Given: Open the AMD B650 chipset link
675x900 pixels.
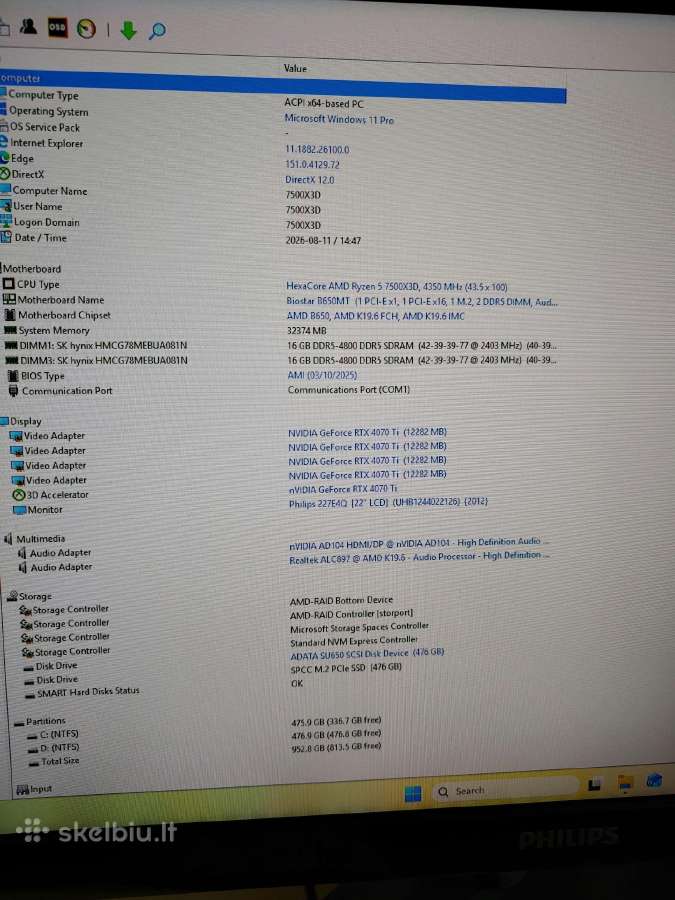Looking at the screenshot, I should (376, 316).
